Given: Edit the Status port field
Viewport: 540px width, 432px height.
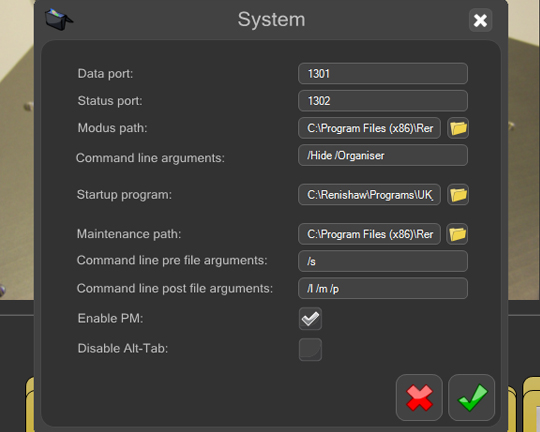Looking at the screenshot, I should [383, 101].
